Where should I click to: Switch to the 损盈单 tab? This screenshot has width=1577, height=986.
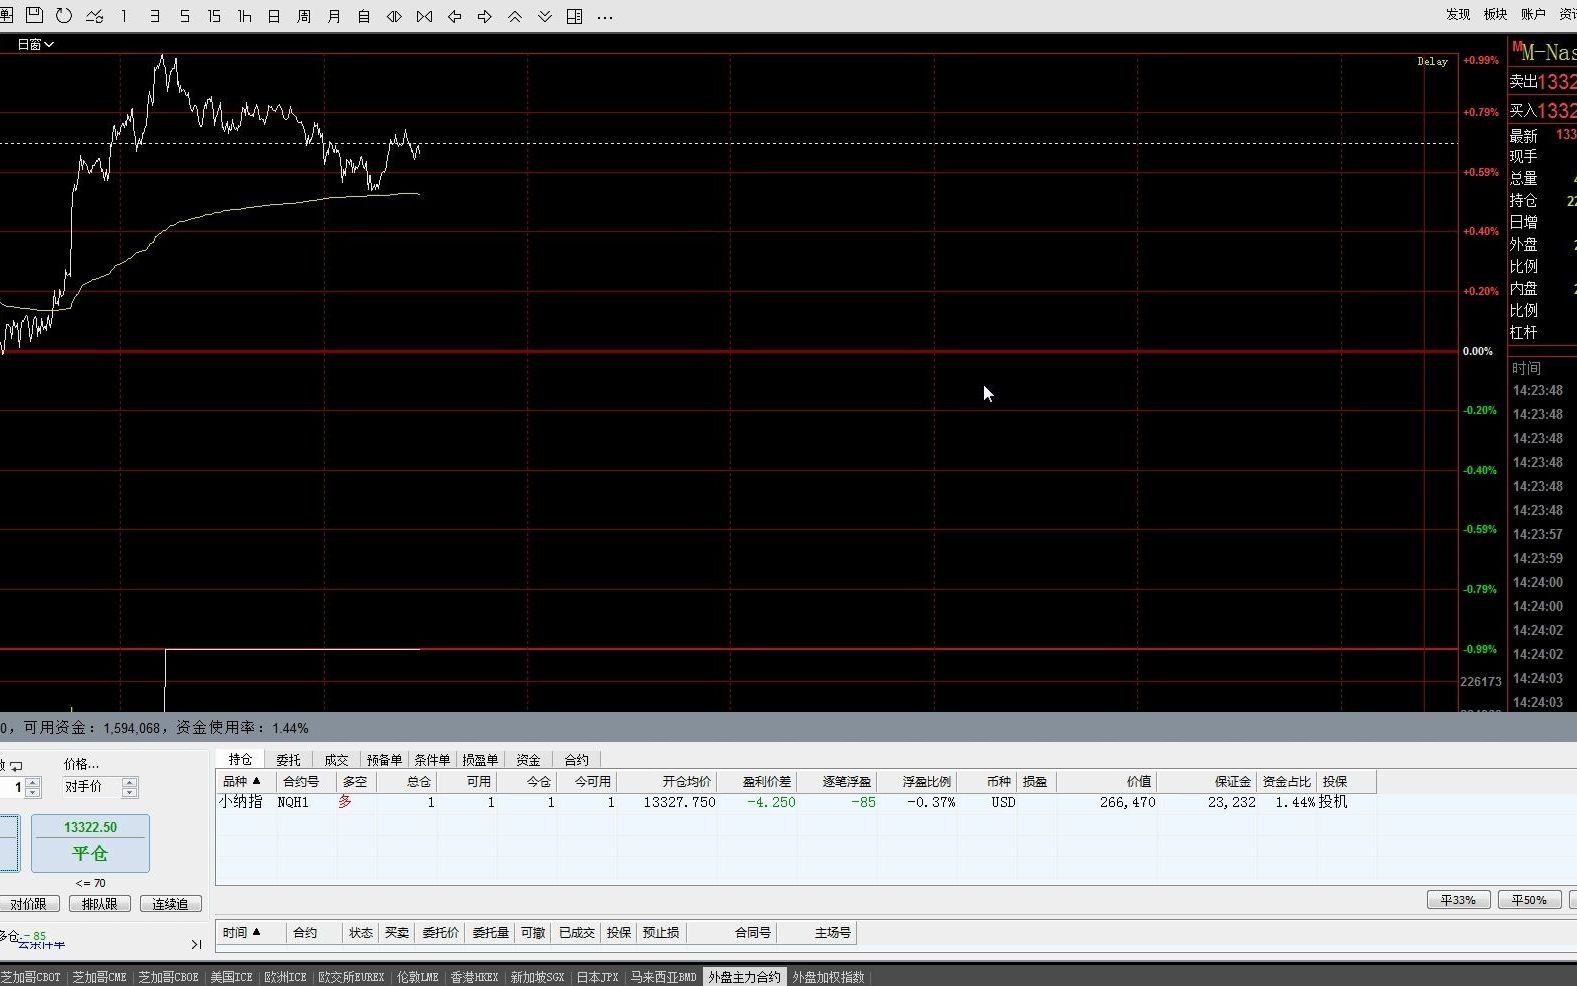[x=480, y=760]
